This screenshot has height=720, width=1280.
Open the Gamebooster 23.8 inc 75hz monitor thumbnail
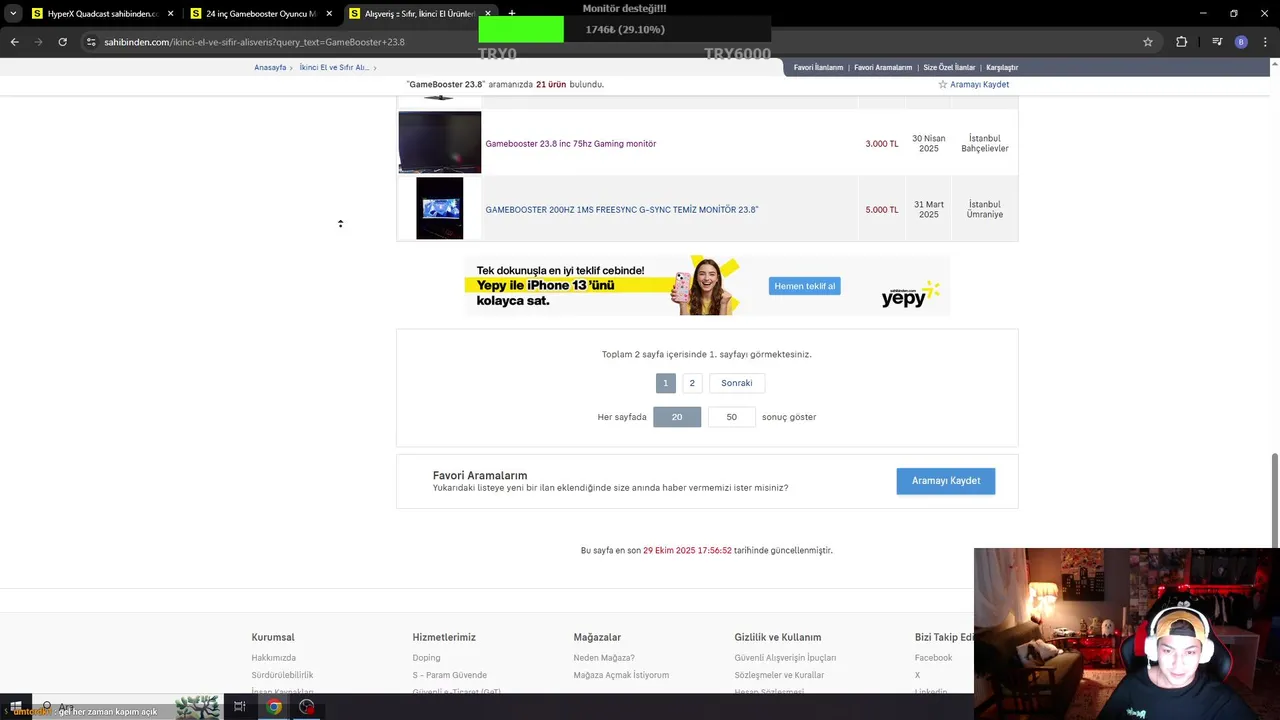(x=440, y=142)
